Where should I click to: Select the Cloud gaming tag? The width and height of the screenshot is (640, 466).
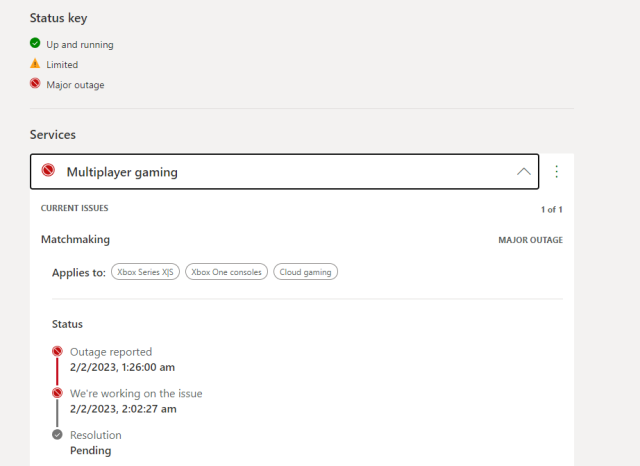(307, 272)
